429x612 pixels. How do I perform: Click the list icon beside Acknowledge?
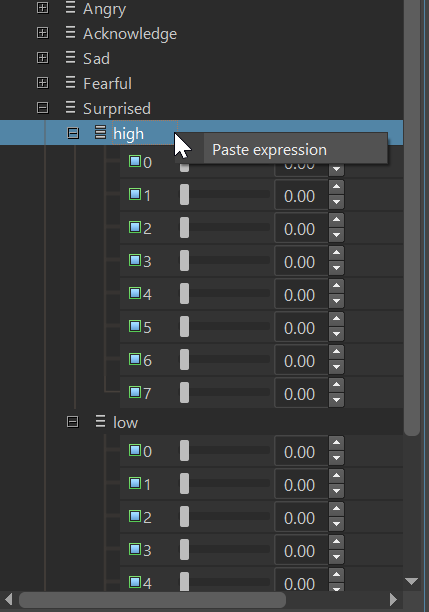70,32
